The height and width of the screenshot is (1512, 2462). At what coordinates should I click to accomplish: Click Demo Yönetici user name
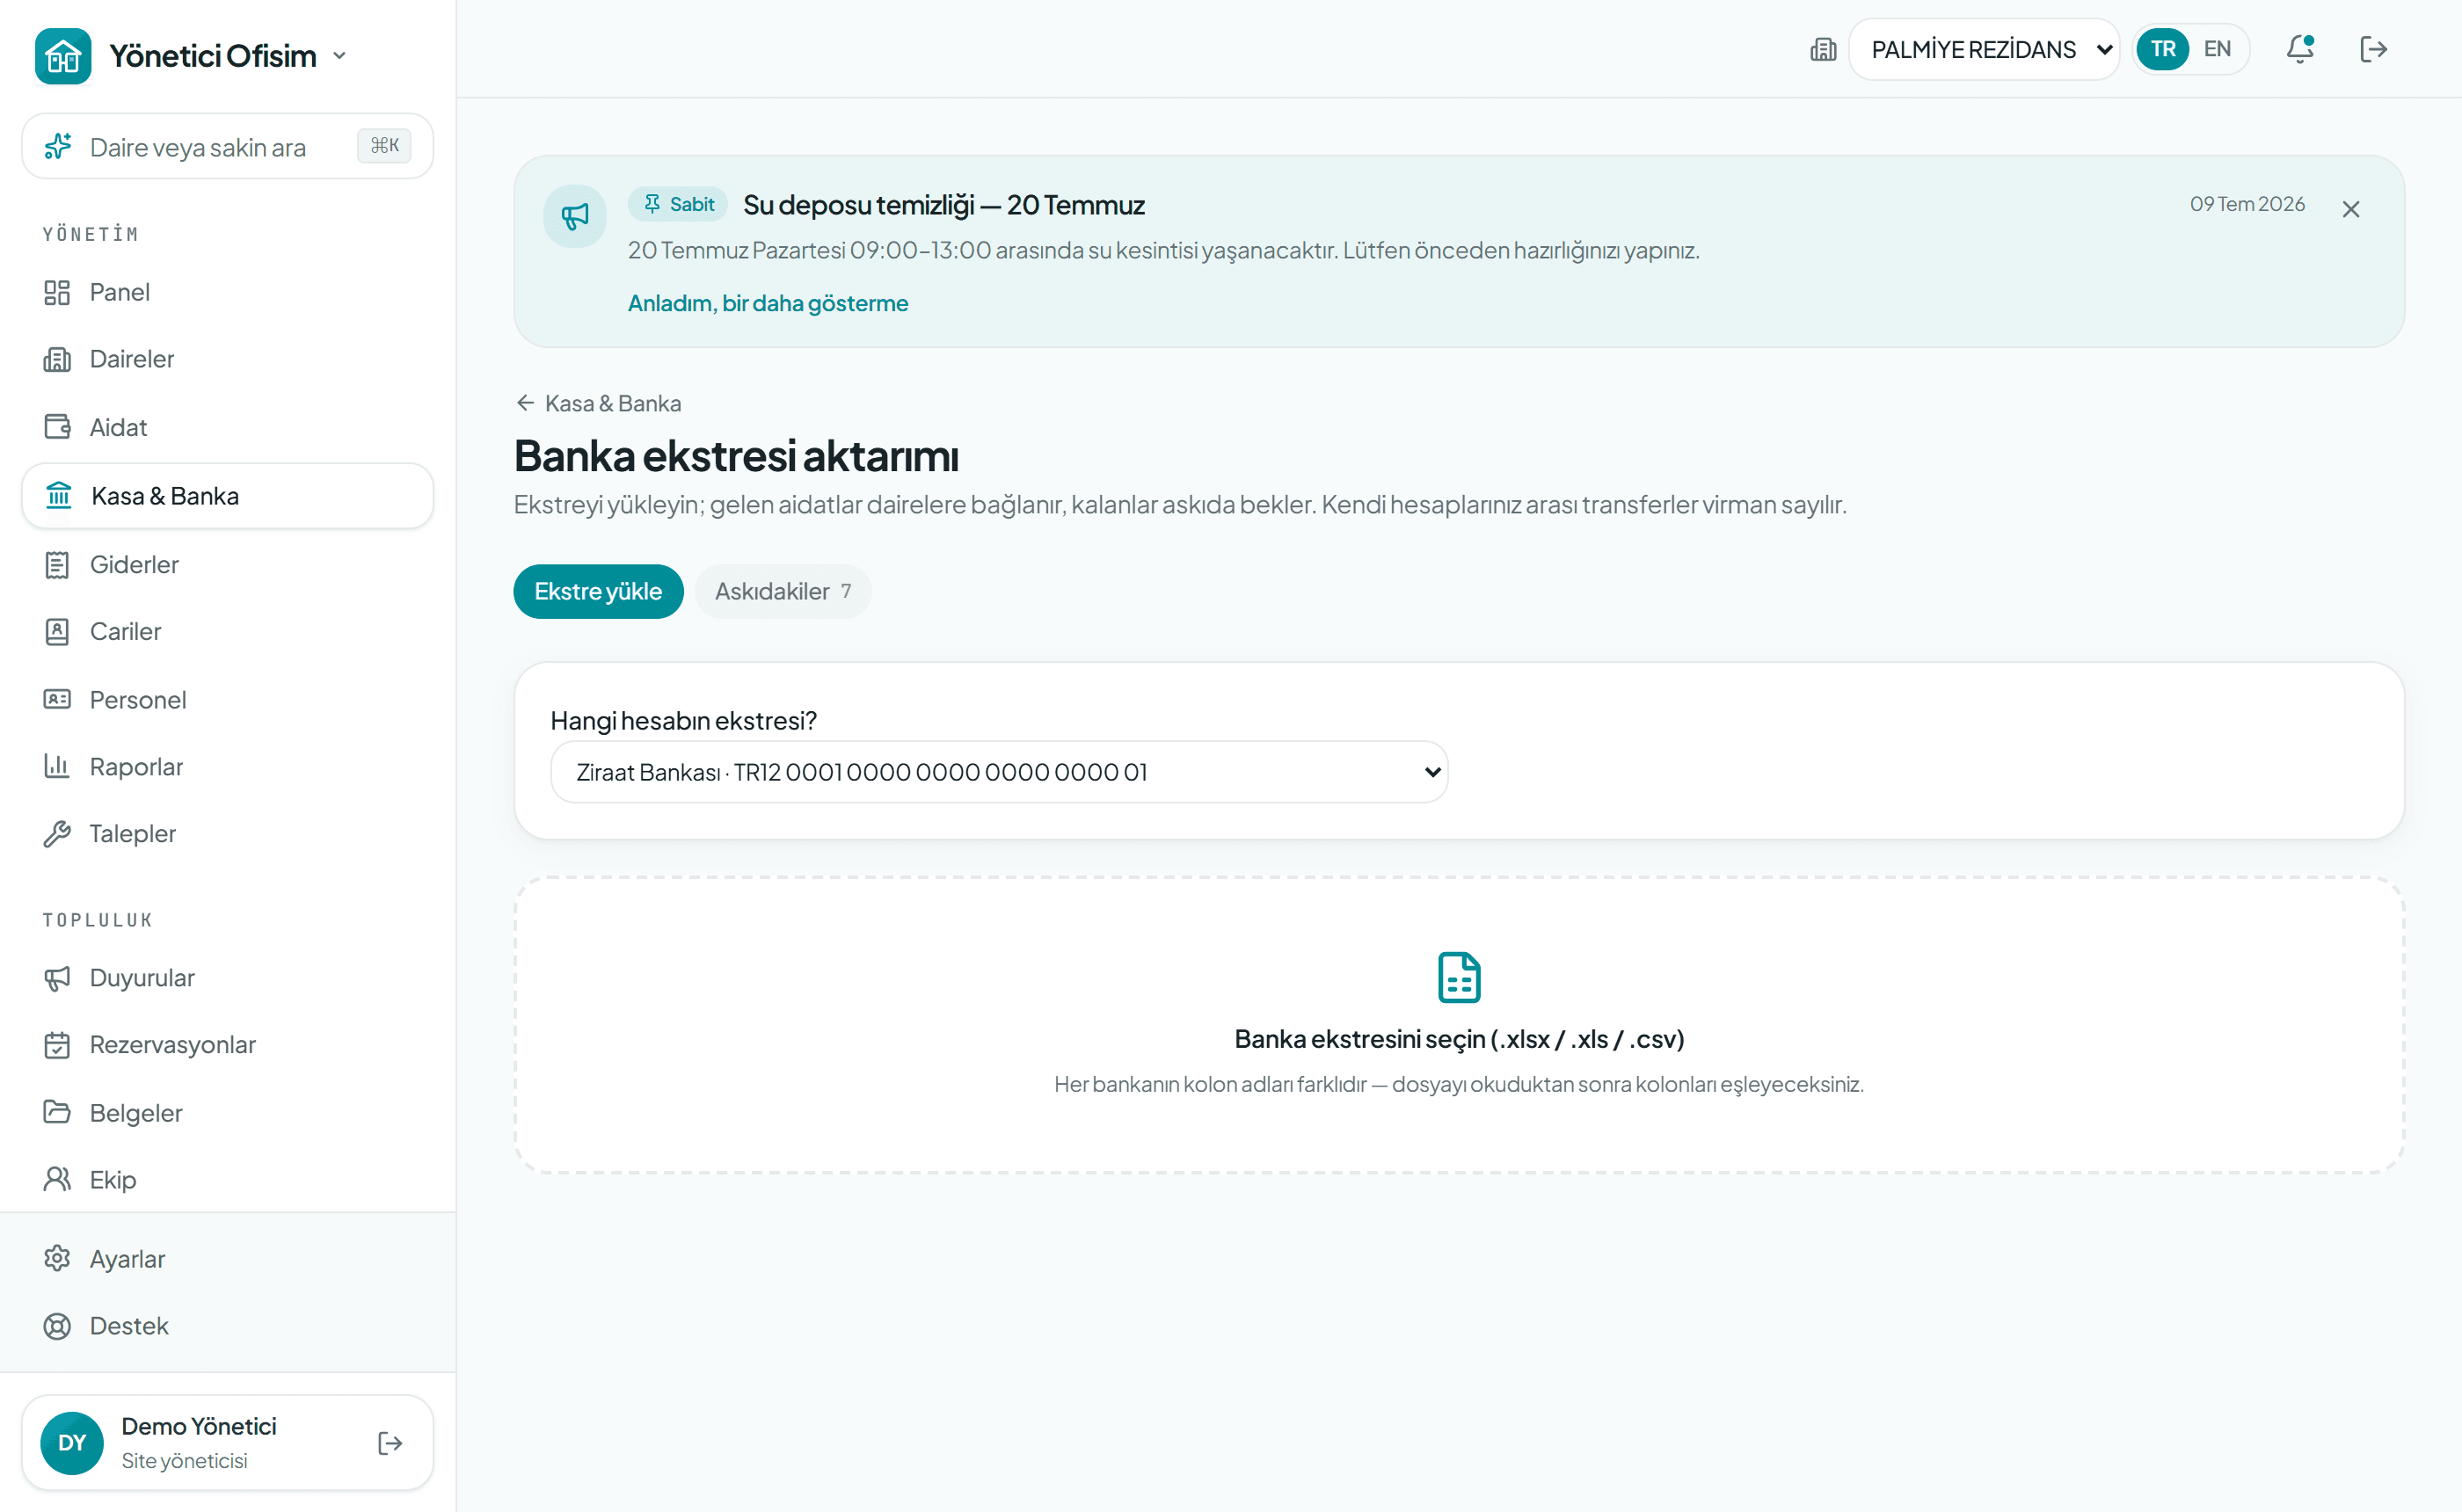click(x=199, y=1425)
